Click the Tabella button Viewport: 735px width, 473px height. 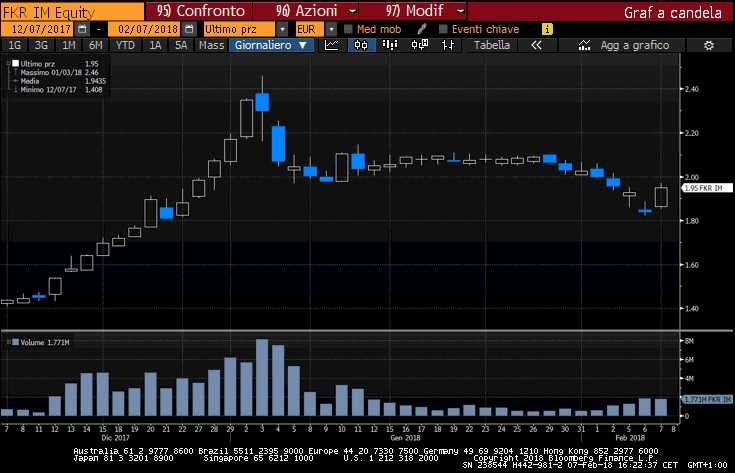[491, 45]
